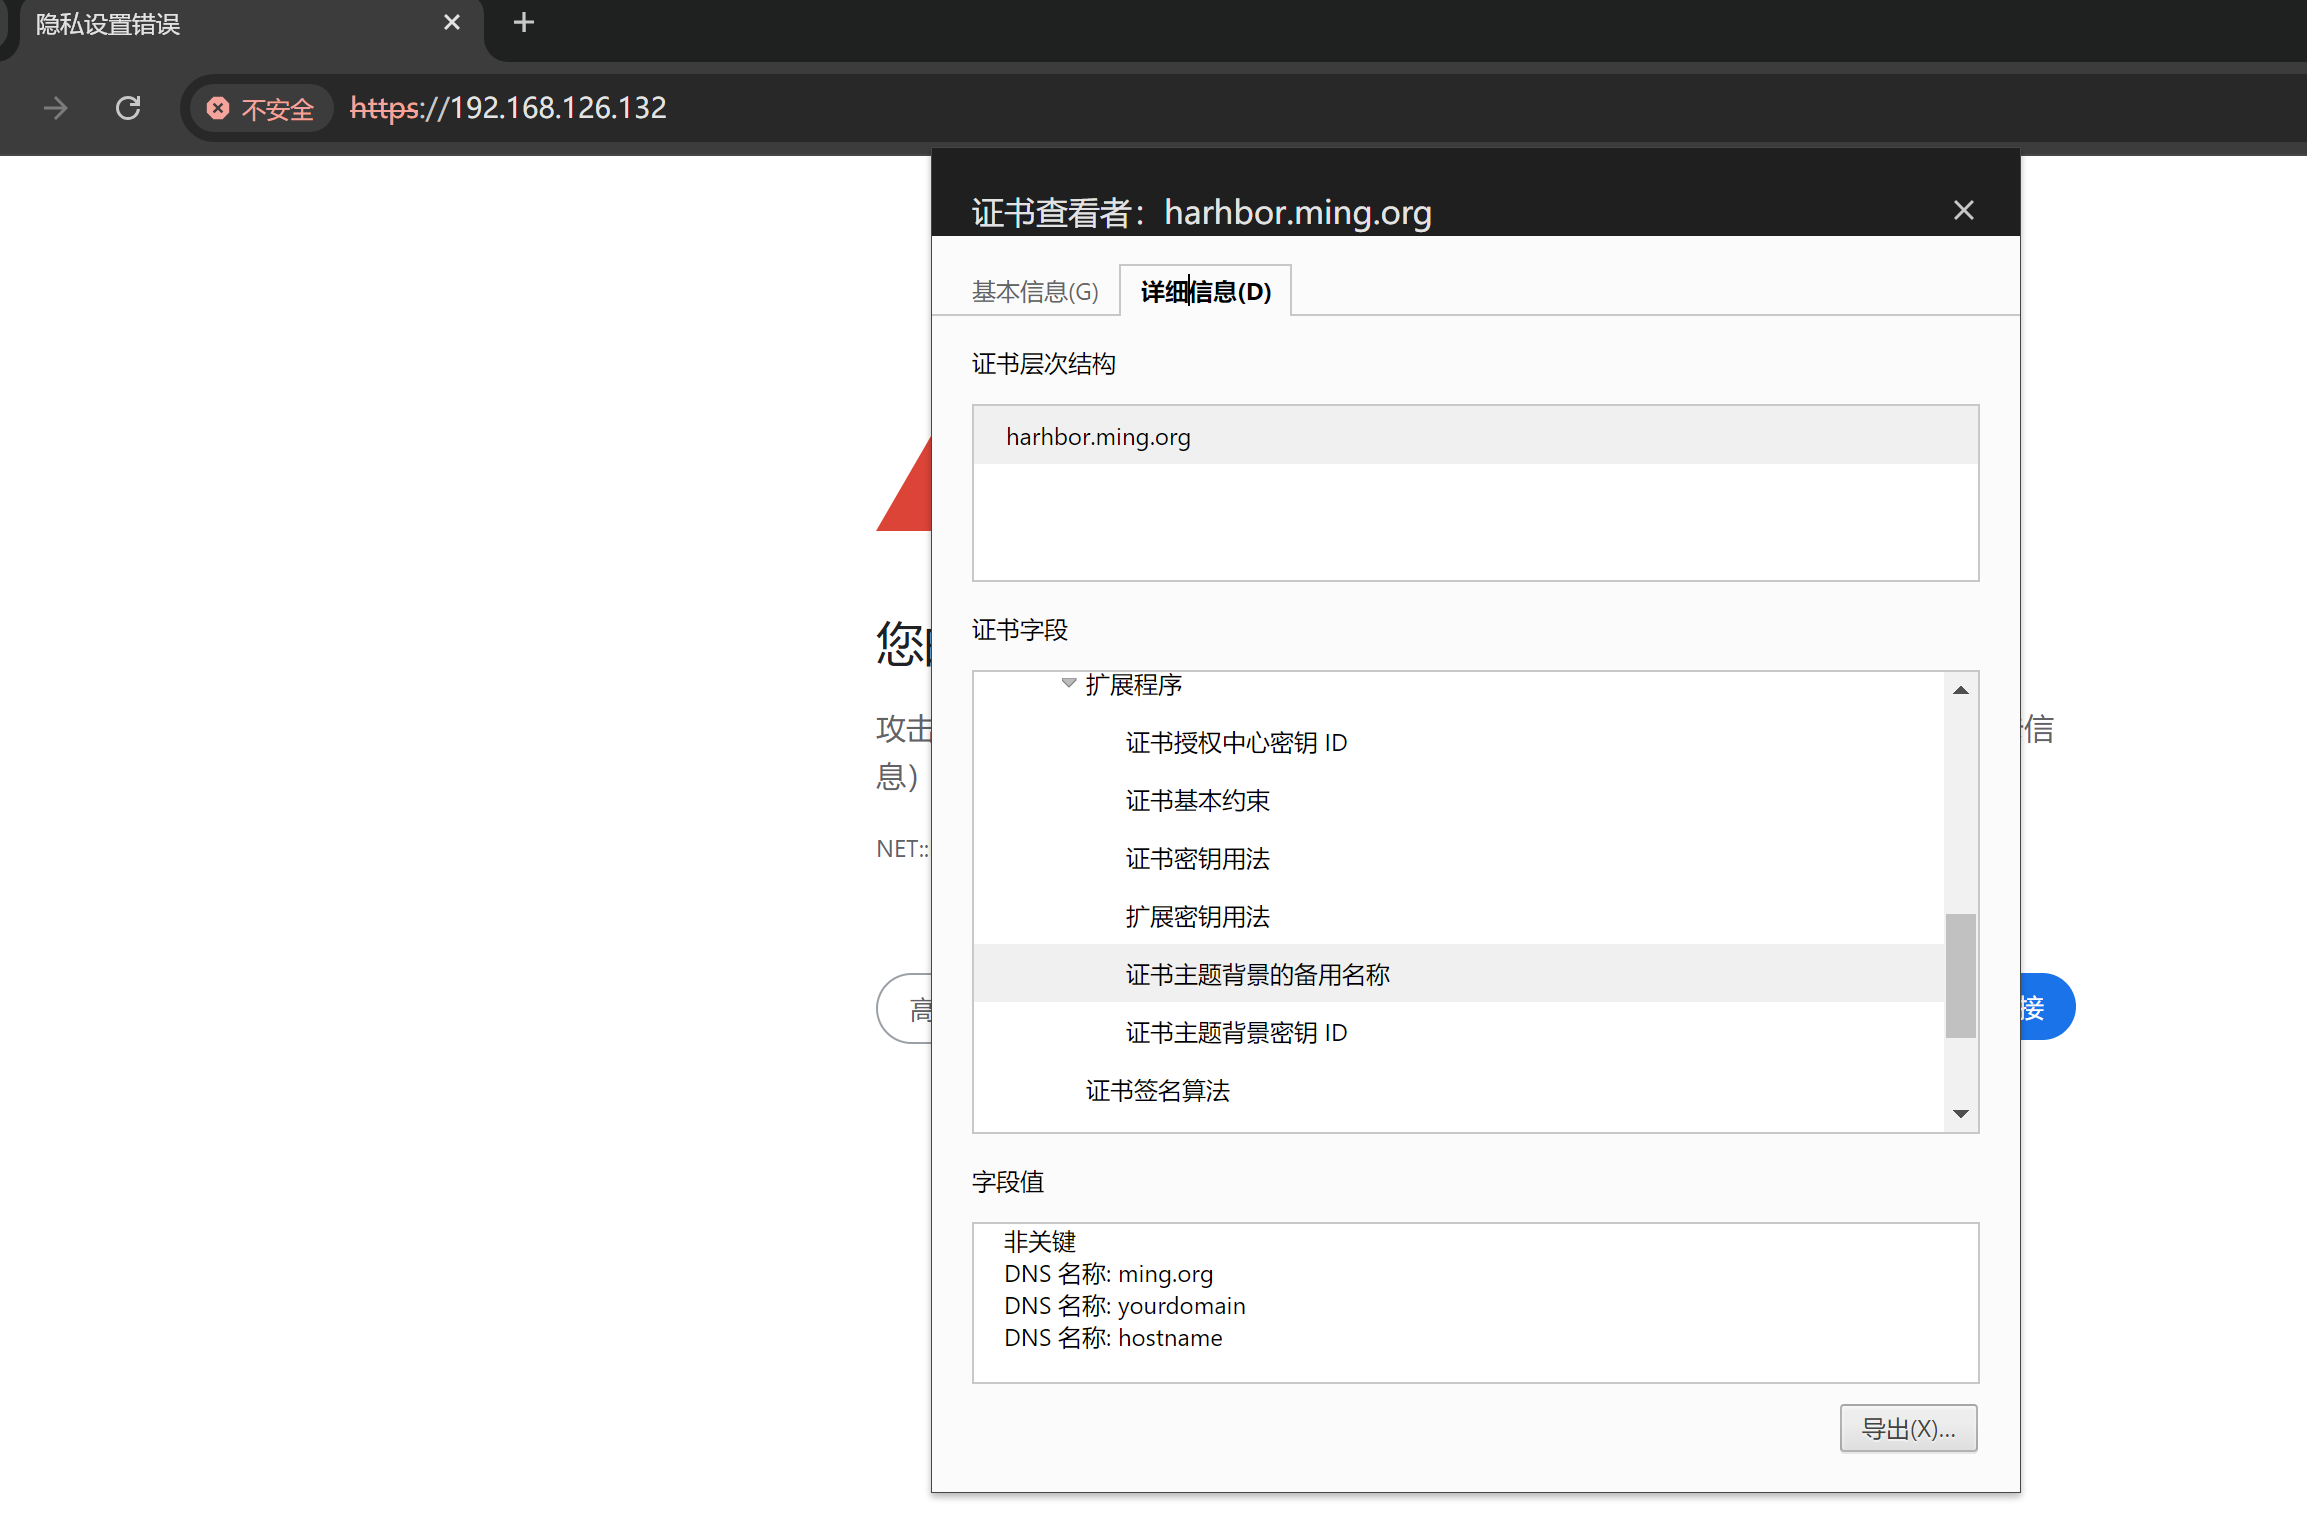
Task: Click the 不安全 security warning badge
Action: [x=261, y=108]
